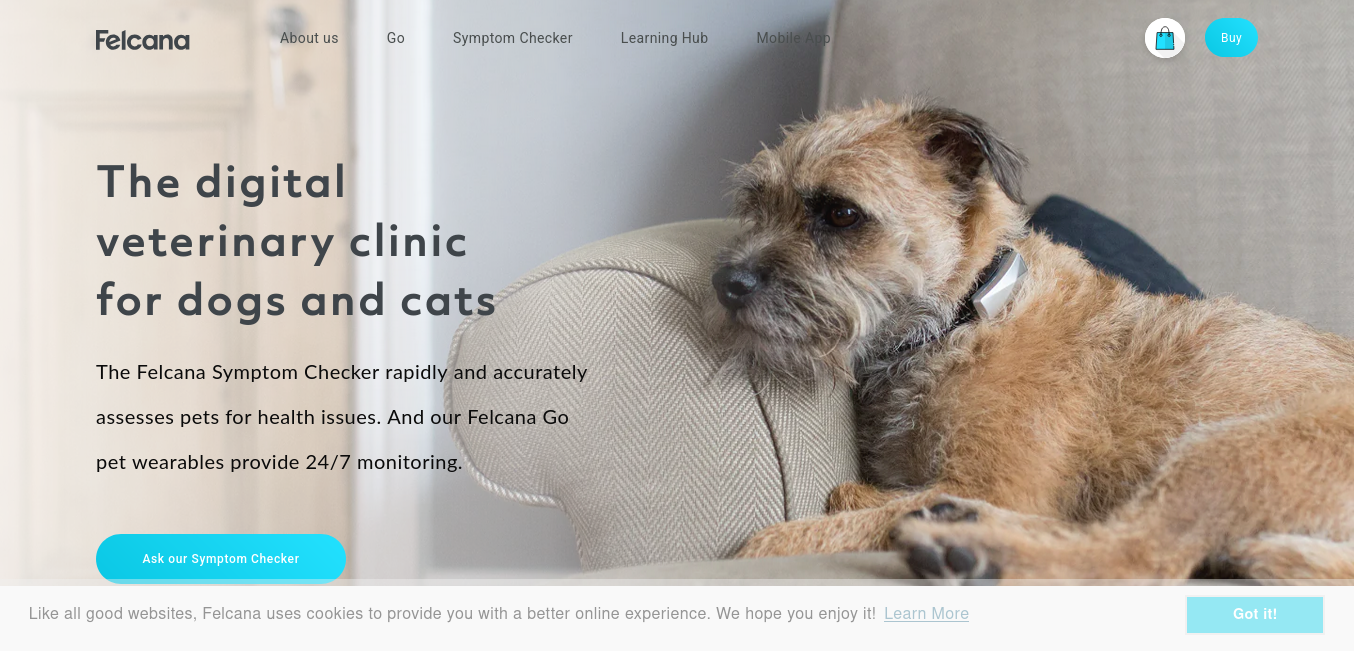
Task: Open the About us menu item
Action: coord(309,38)
